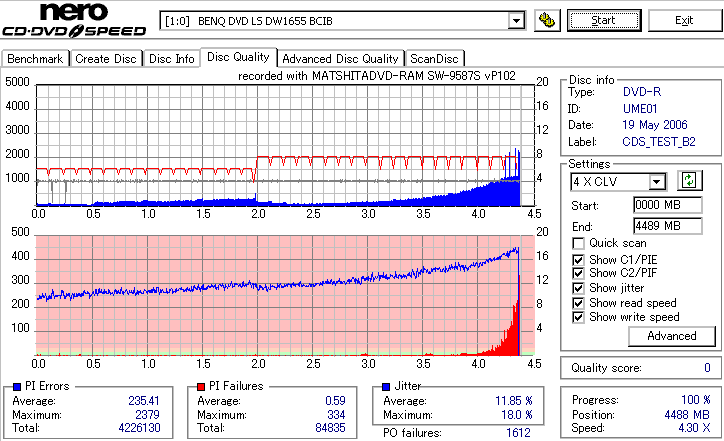This screenshot has height=441, width=724.
Task: Click the Progress value 100 %
Action: pos(696,400)
